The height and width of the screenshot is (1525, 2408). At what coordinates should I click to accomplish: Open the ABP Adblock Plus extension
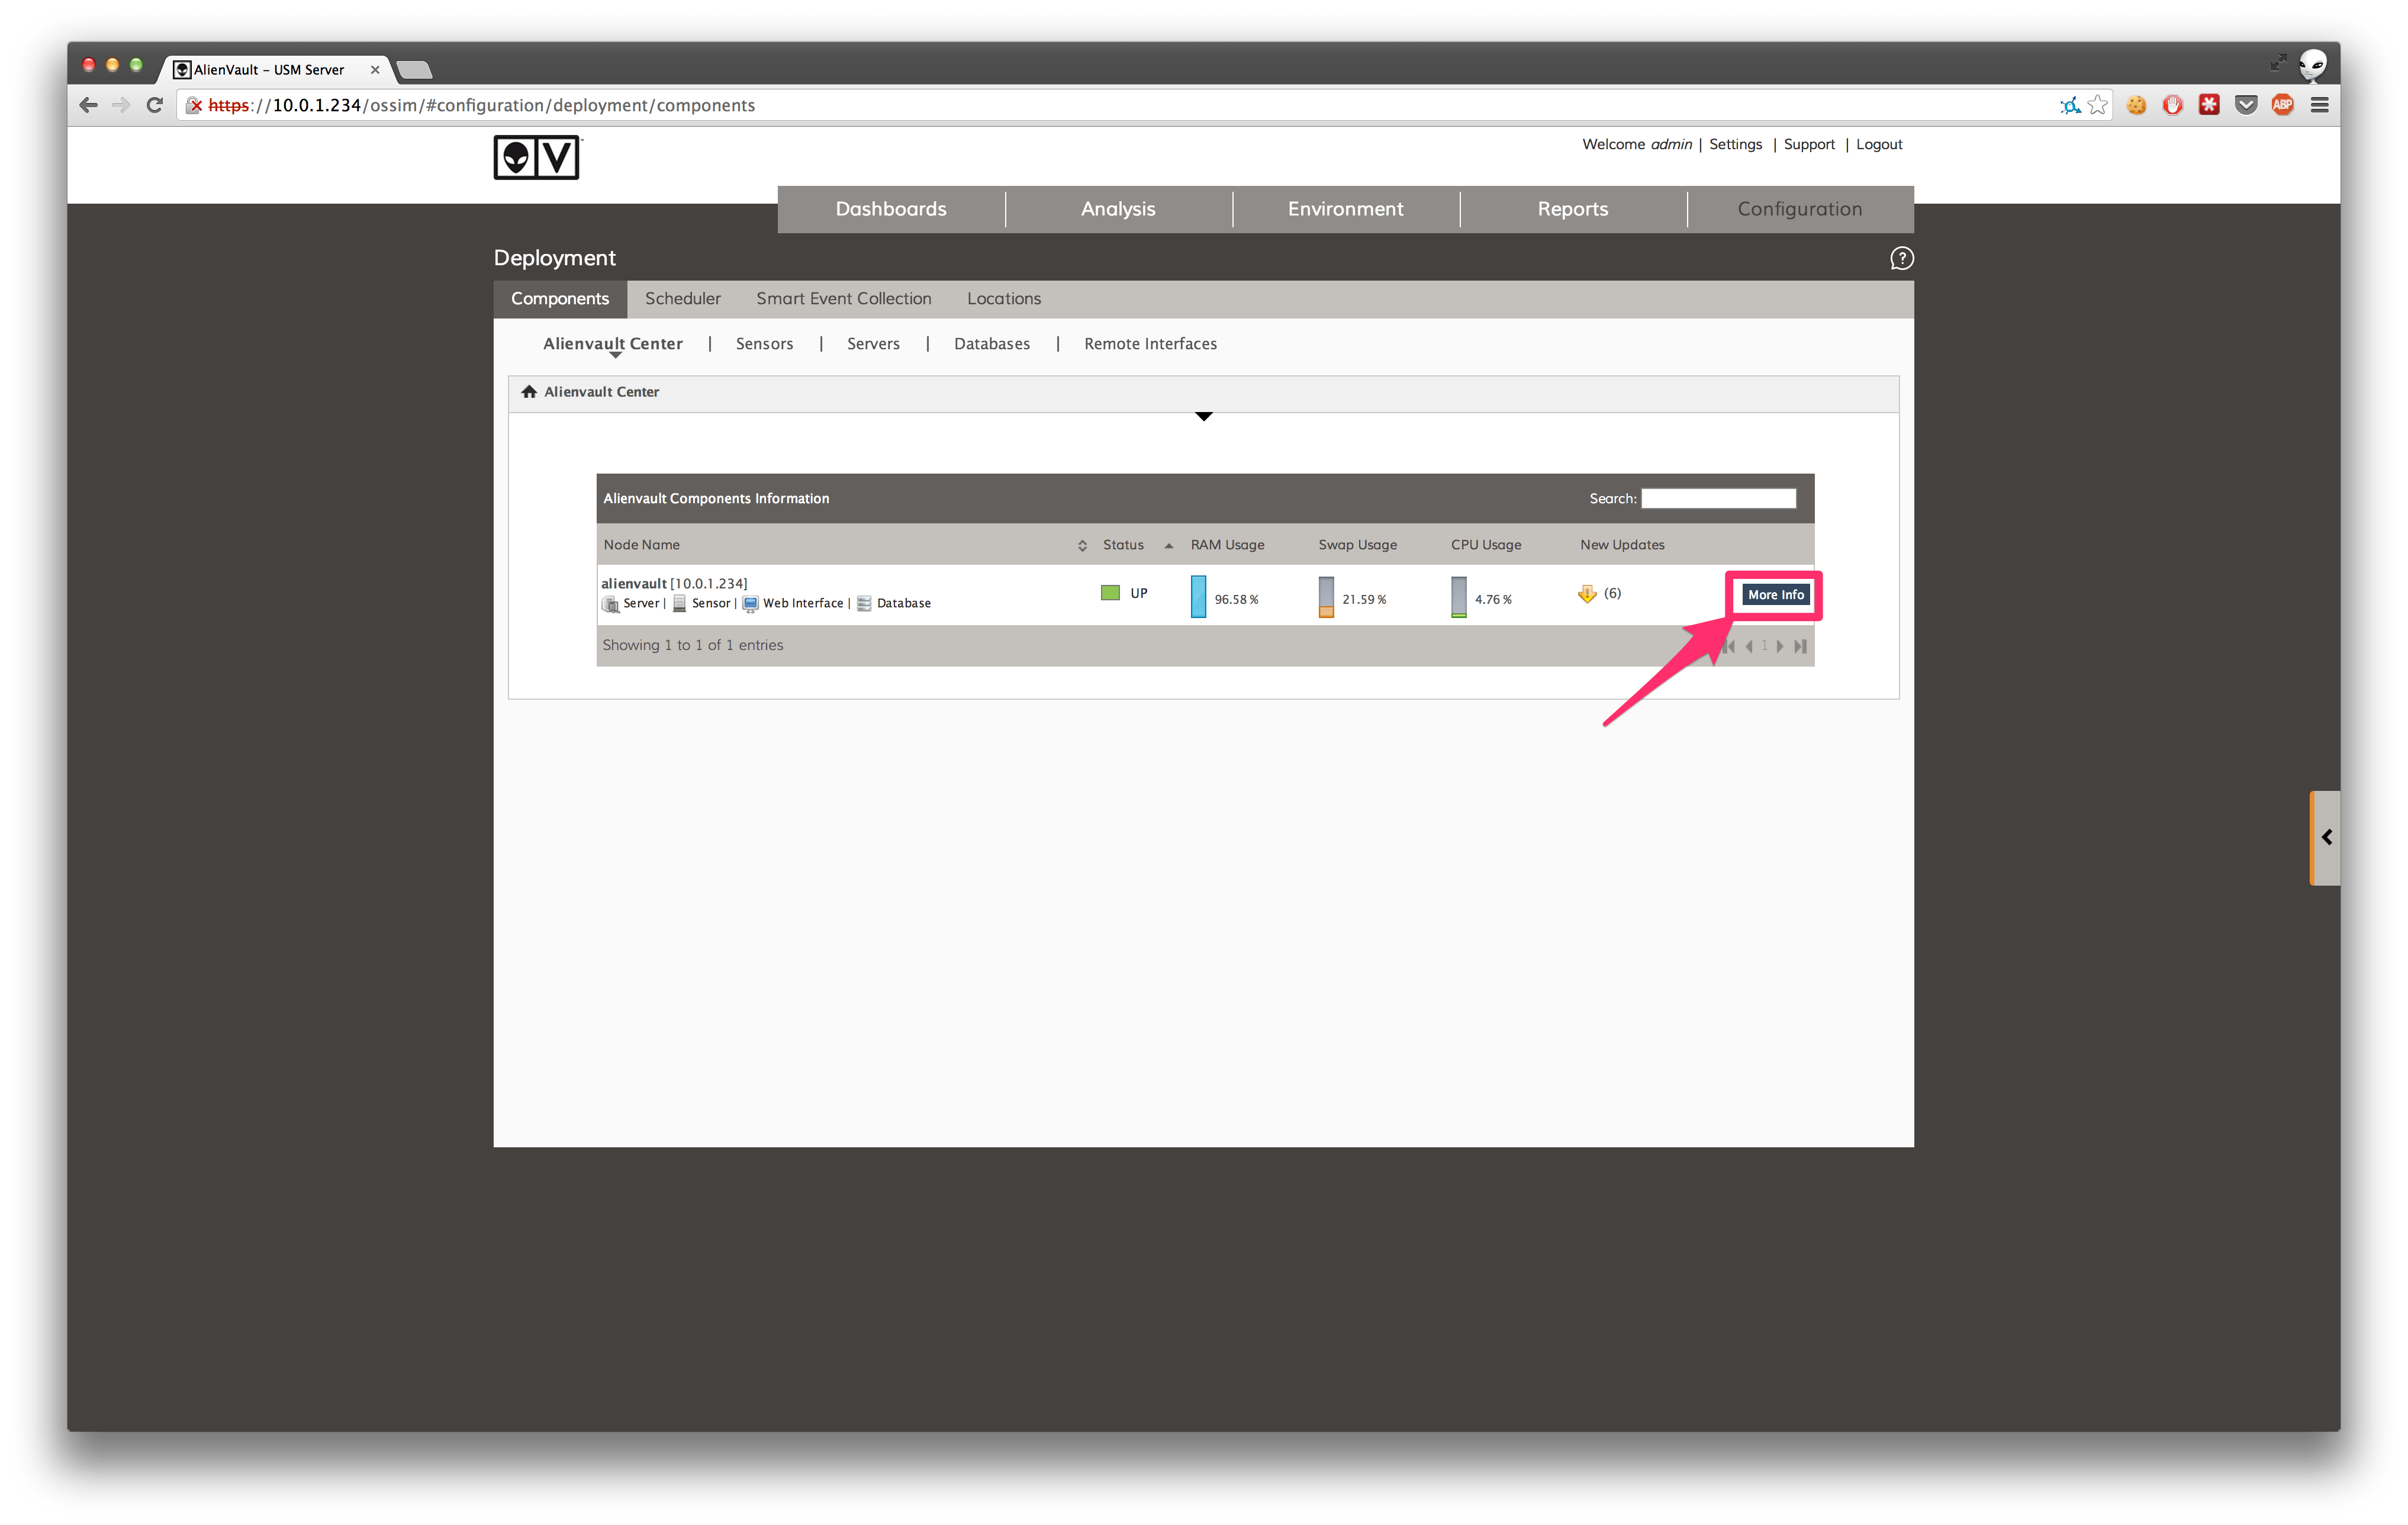pos(2283,105)
